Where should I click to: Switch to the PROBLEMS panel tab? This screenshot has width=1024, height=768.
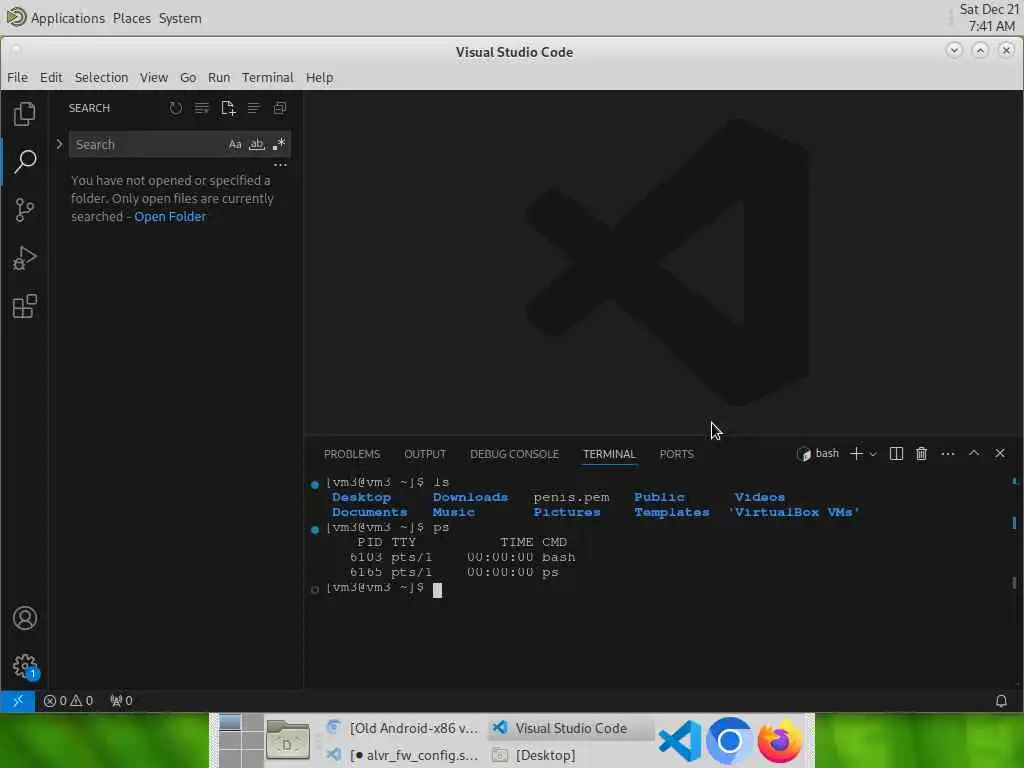[x=352, y=454]
